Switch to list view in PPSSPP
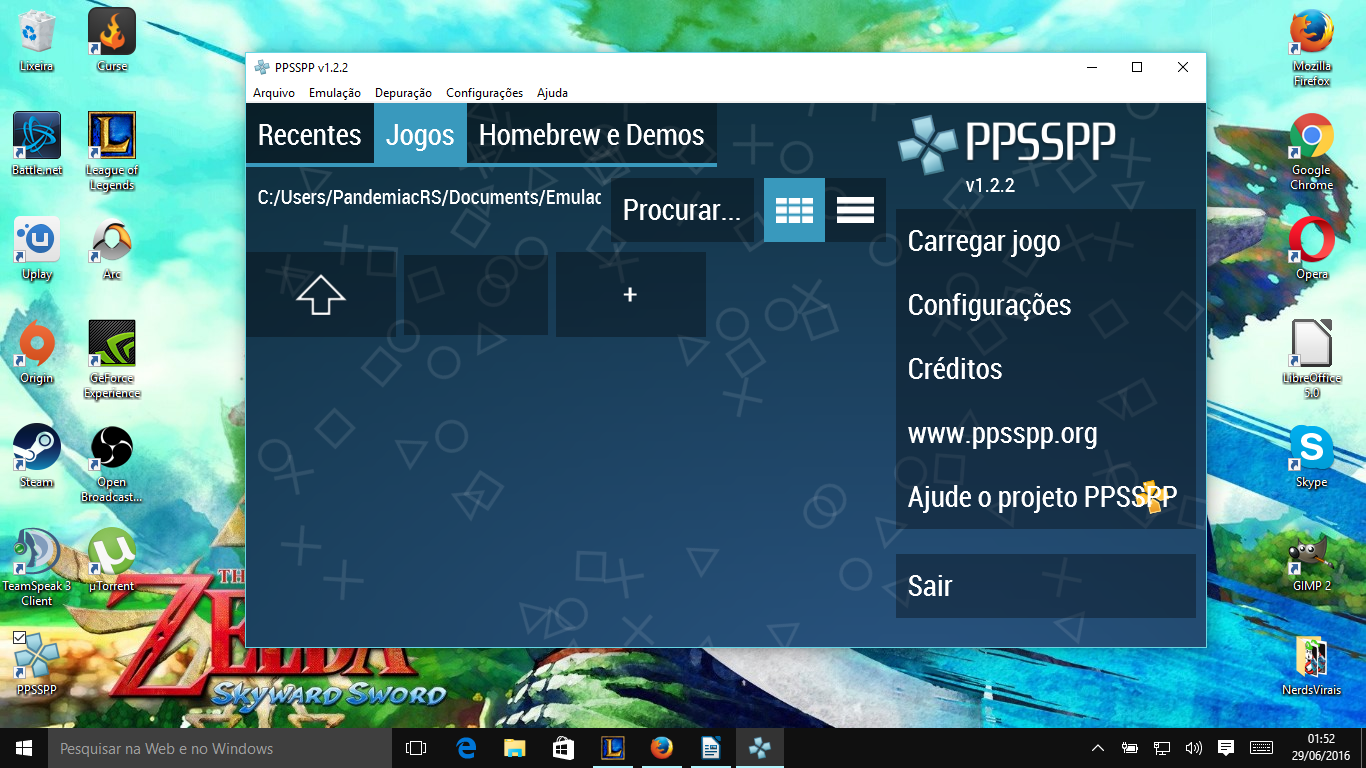Image resolution: width=1366 pixels, height=768 pixels. tap(855, 210)
